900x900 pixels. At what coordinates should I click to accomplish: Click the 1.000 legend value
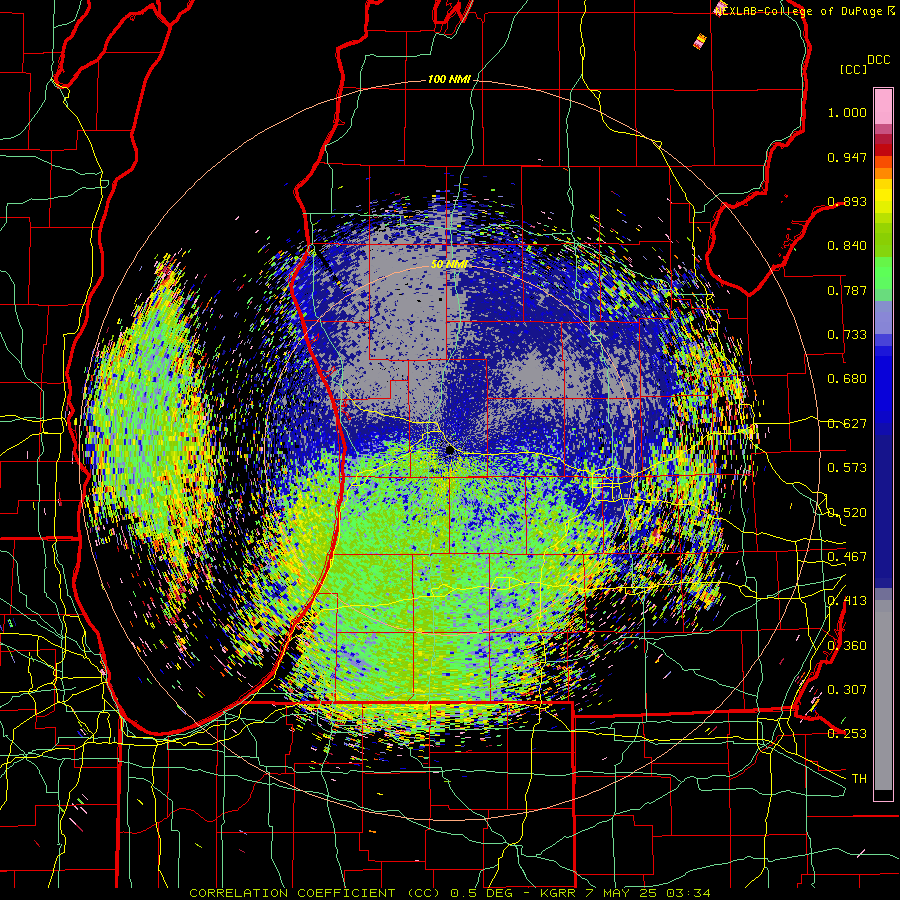847,112
